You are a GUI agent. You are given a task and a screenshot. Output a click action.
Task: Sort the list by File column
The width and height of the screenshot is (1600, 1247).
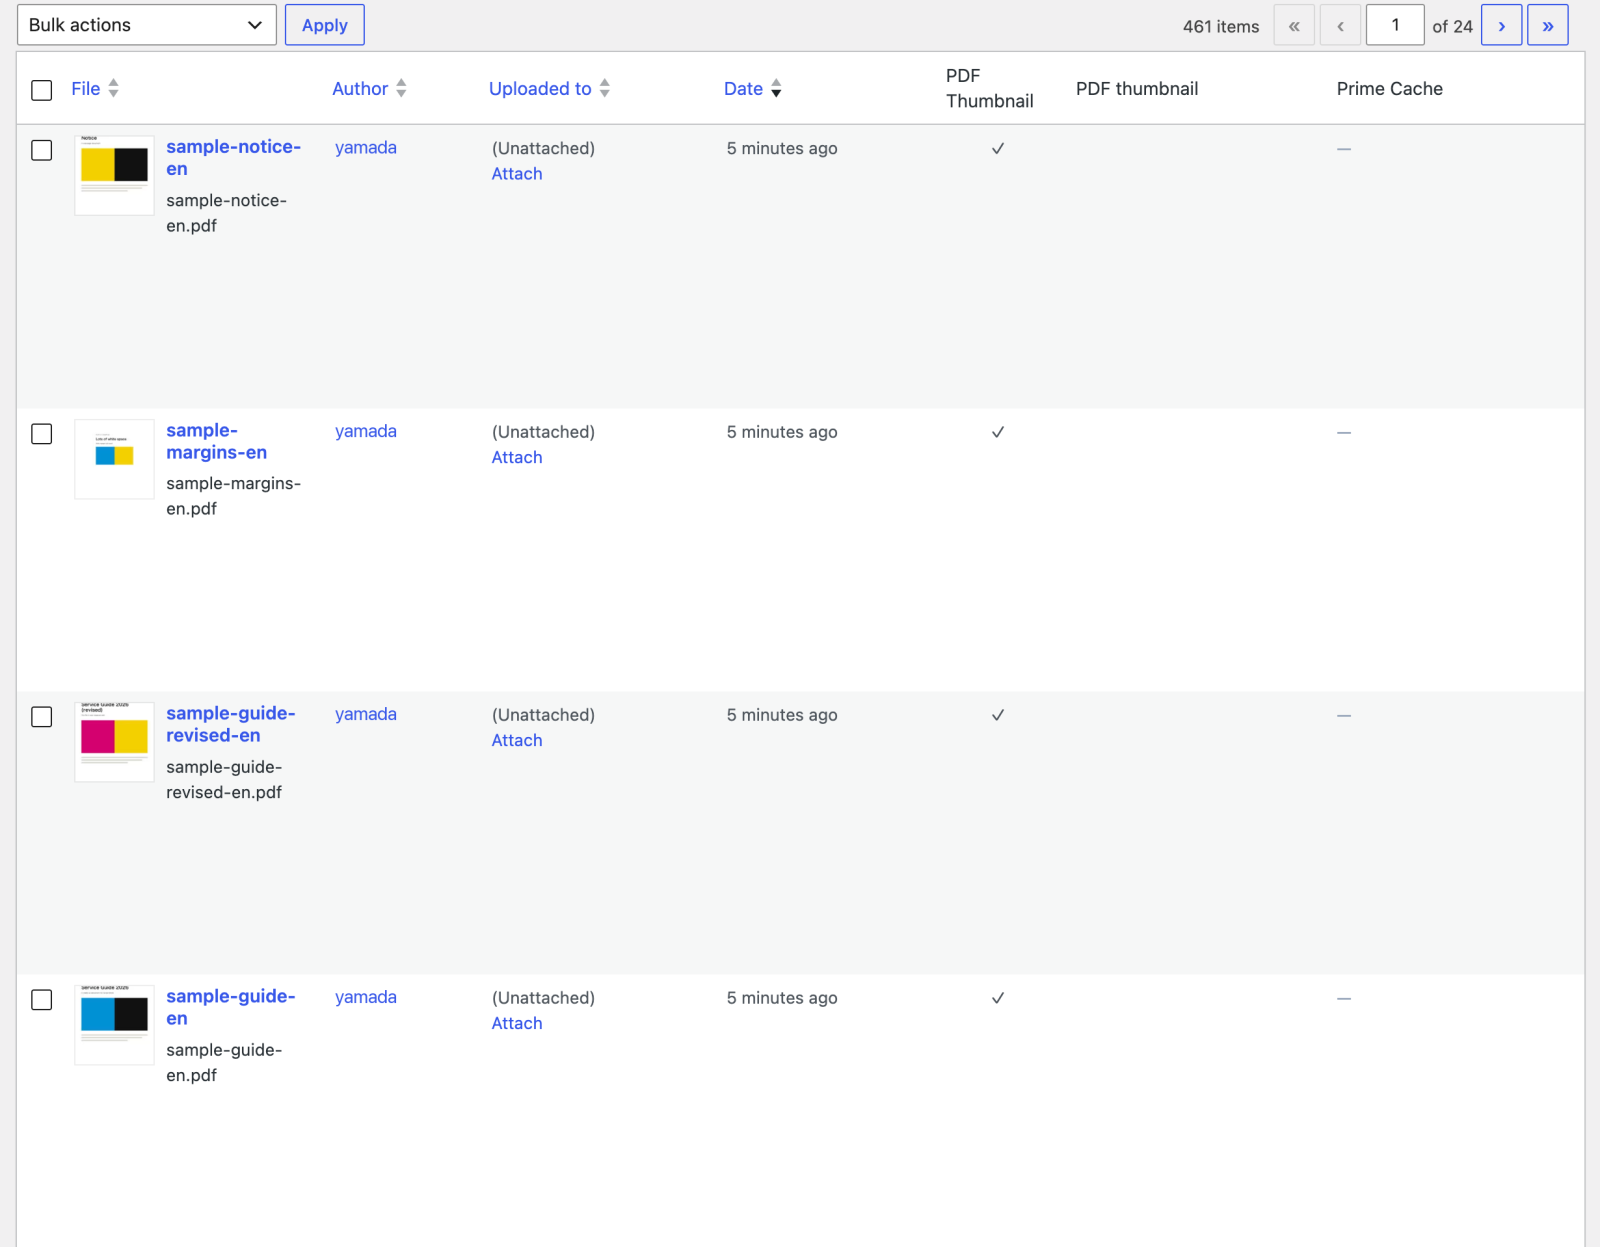coord(86,89)
